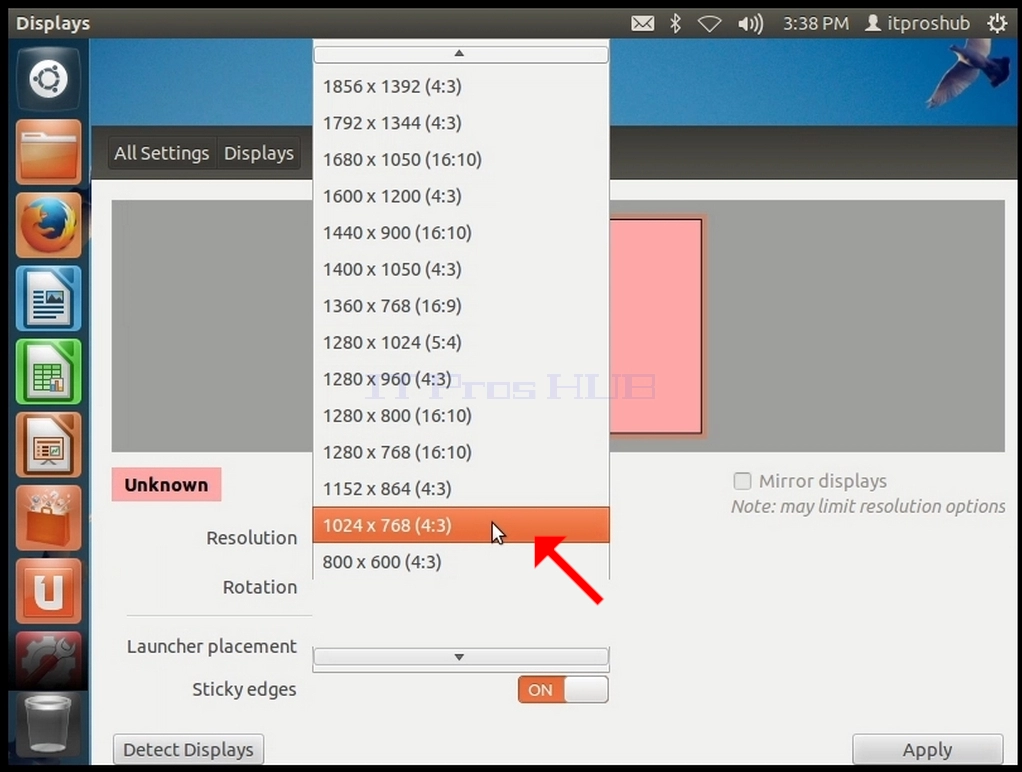Choose 1152 x 864 (4:3) resolution

pyautogui.click(x=461, y=488)
